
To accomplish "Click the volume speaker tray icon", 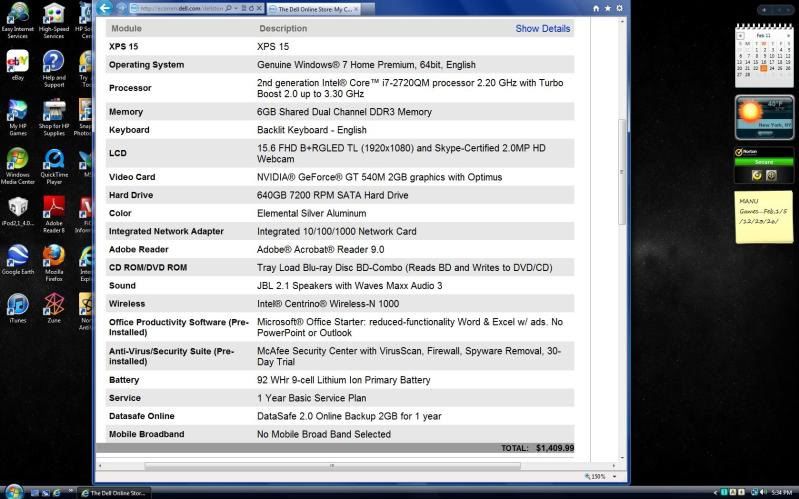I will click(763, 492).
